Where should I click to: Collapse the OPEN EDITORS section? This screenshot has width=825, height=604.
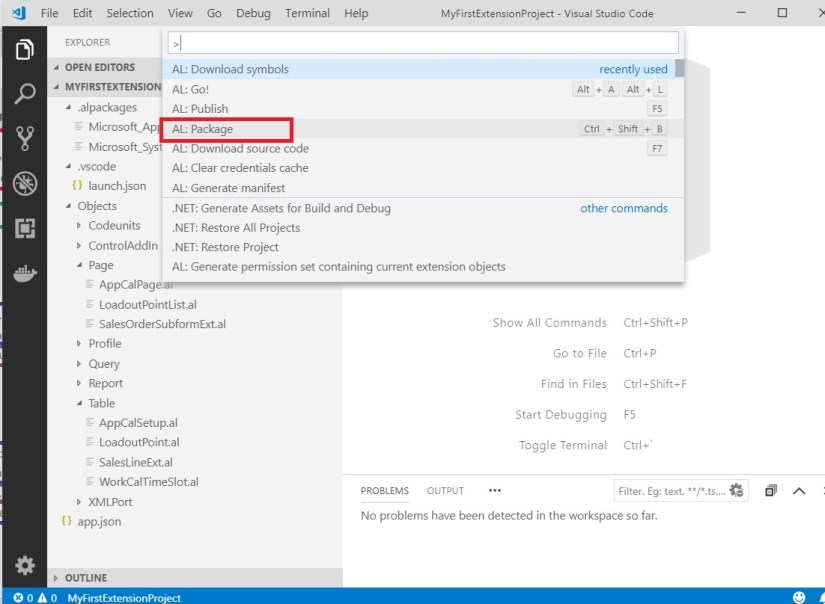99,67
